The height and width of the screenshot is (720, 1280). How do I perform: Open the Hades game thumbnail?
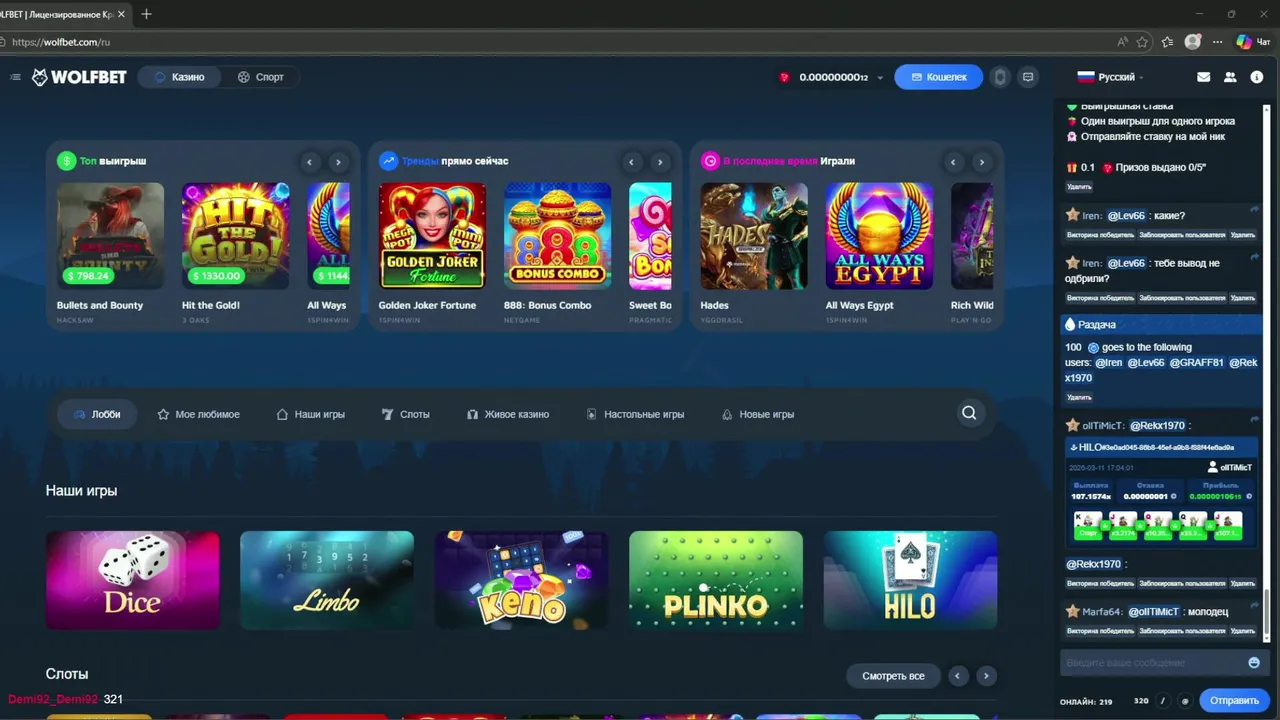tap(754, 236)
